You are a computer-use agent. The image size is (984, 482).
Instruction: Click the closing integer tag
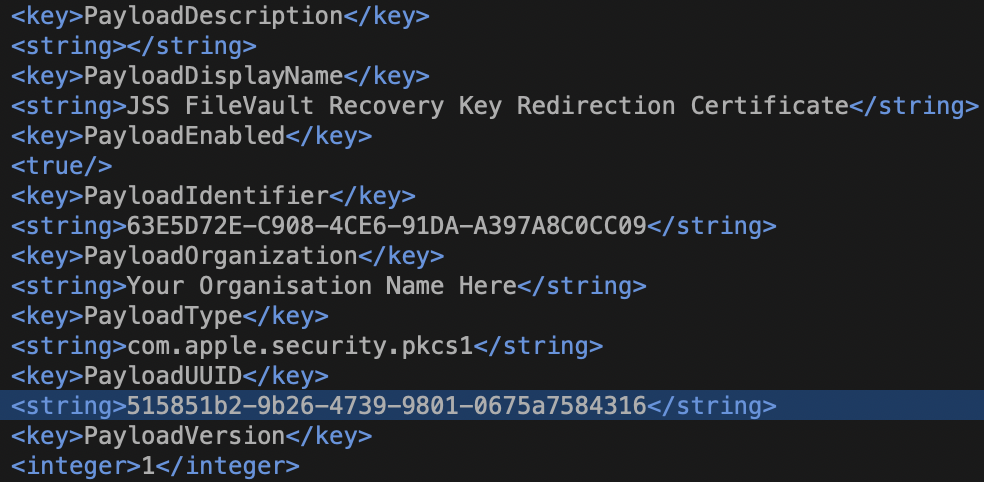[x=228, y=466]
